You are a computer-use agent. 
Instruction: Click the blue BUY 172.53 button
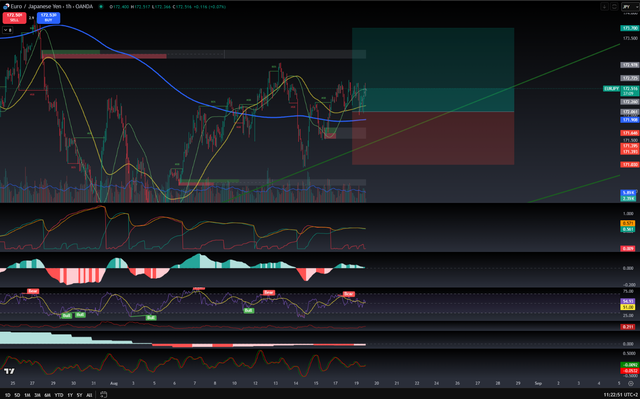pyautogui.click(x=48, y=18)
